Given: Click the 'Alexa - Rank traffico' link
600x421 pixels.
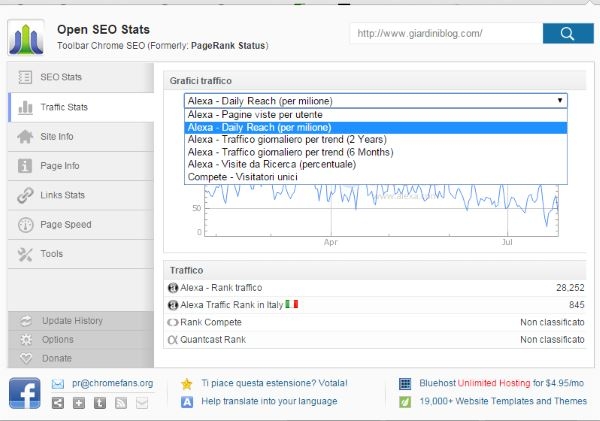Looking at the screenshot, I should pyautogui.click(x=221, y=288).
